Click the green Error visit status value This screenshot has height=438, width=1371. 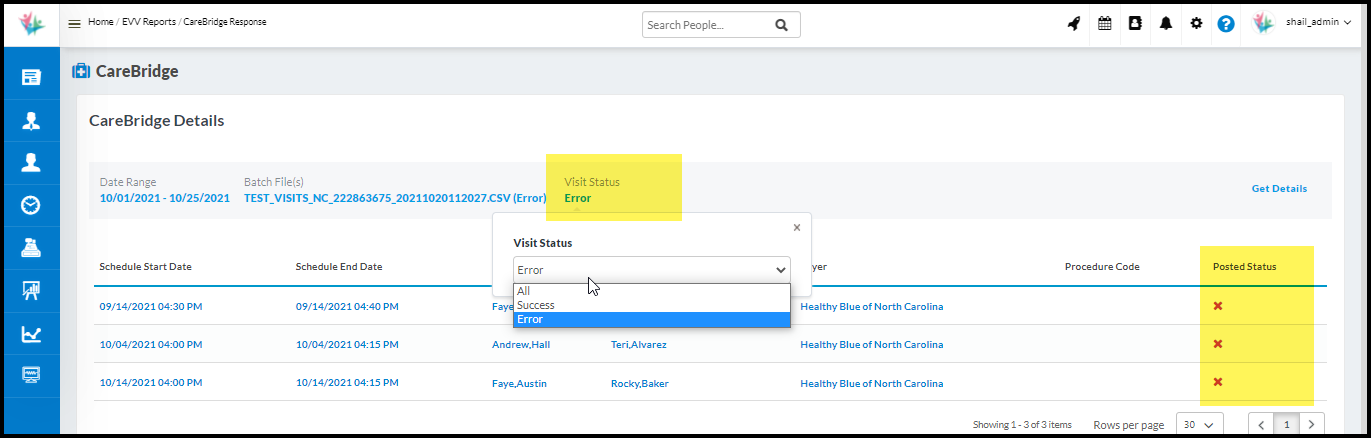577,198
